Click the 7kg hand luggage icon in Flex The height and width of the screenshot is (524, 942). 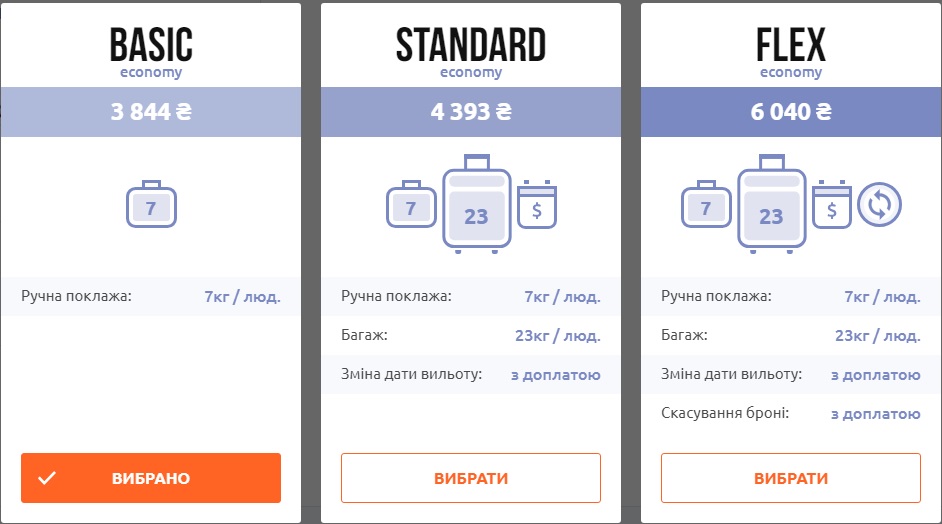706,207
